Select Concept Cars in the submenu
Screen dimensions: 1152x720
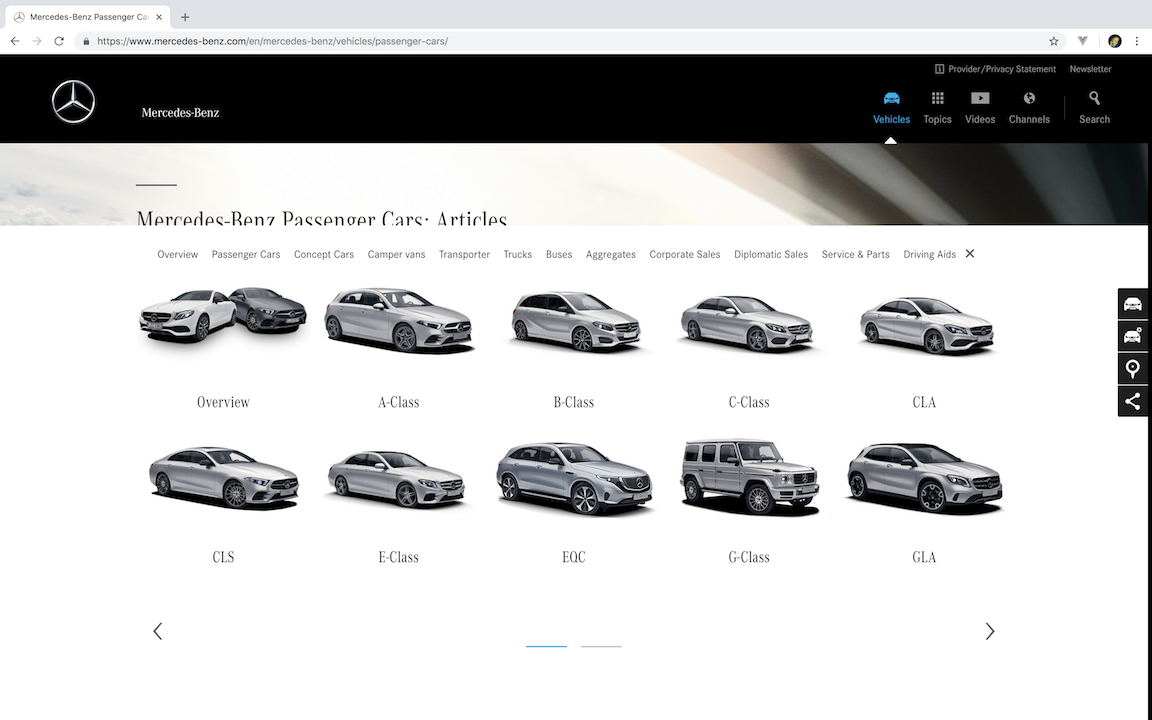click(324, 254)
